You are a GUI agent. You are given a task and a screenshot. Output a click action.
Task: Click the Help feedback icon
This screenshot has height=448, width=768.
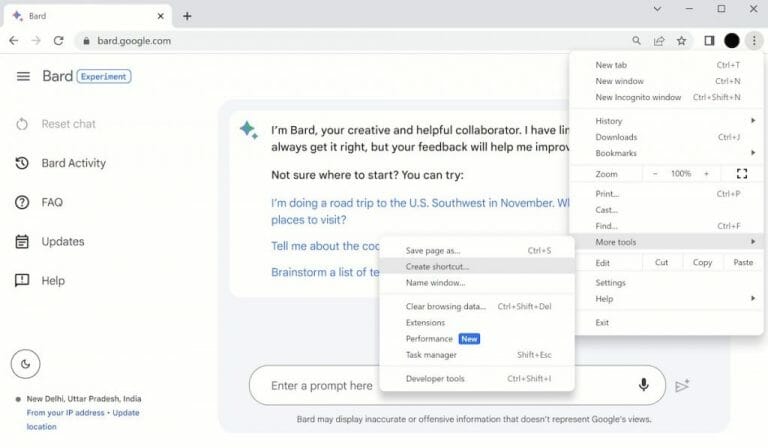22,281
